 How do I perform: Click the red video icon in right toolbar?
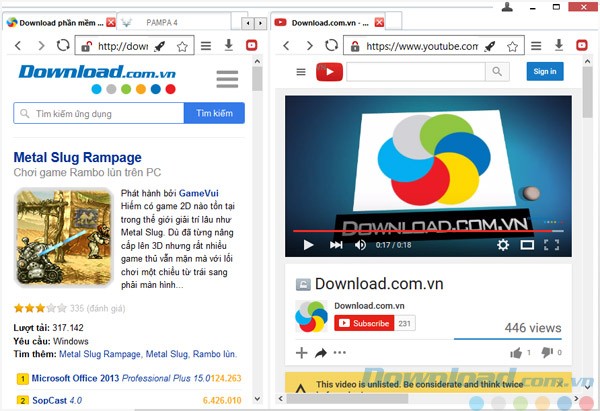coord(582,46)
